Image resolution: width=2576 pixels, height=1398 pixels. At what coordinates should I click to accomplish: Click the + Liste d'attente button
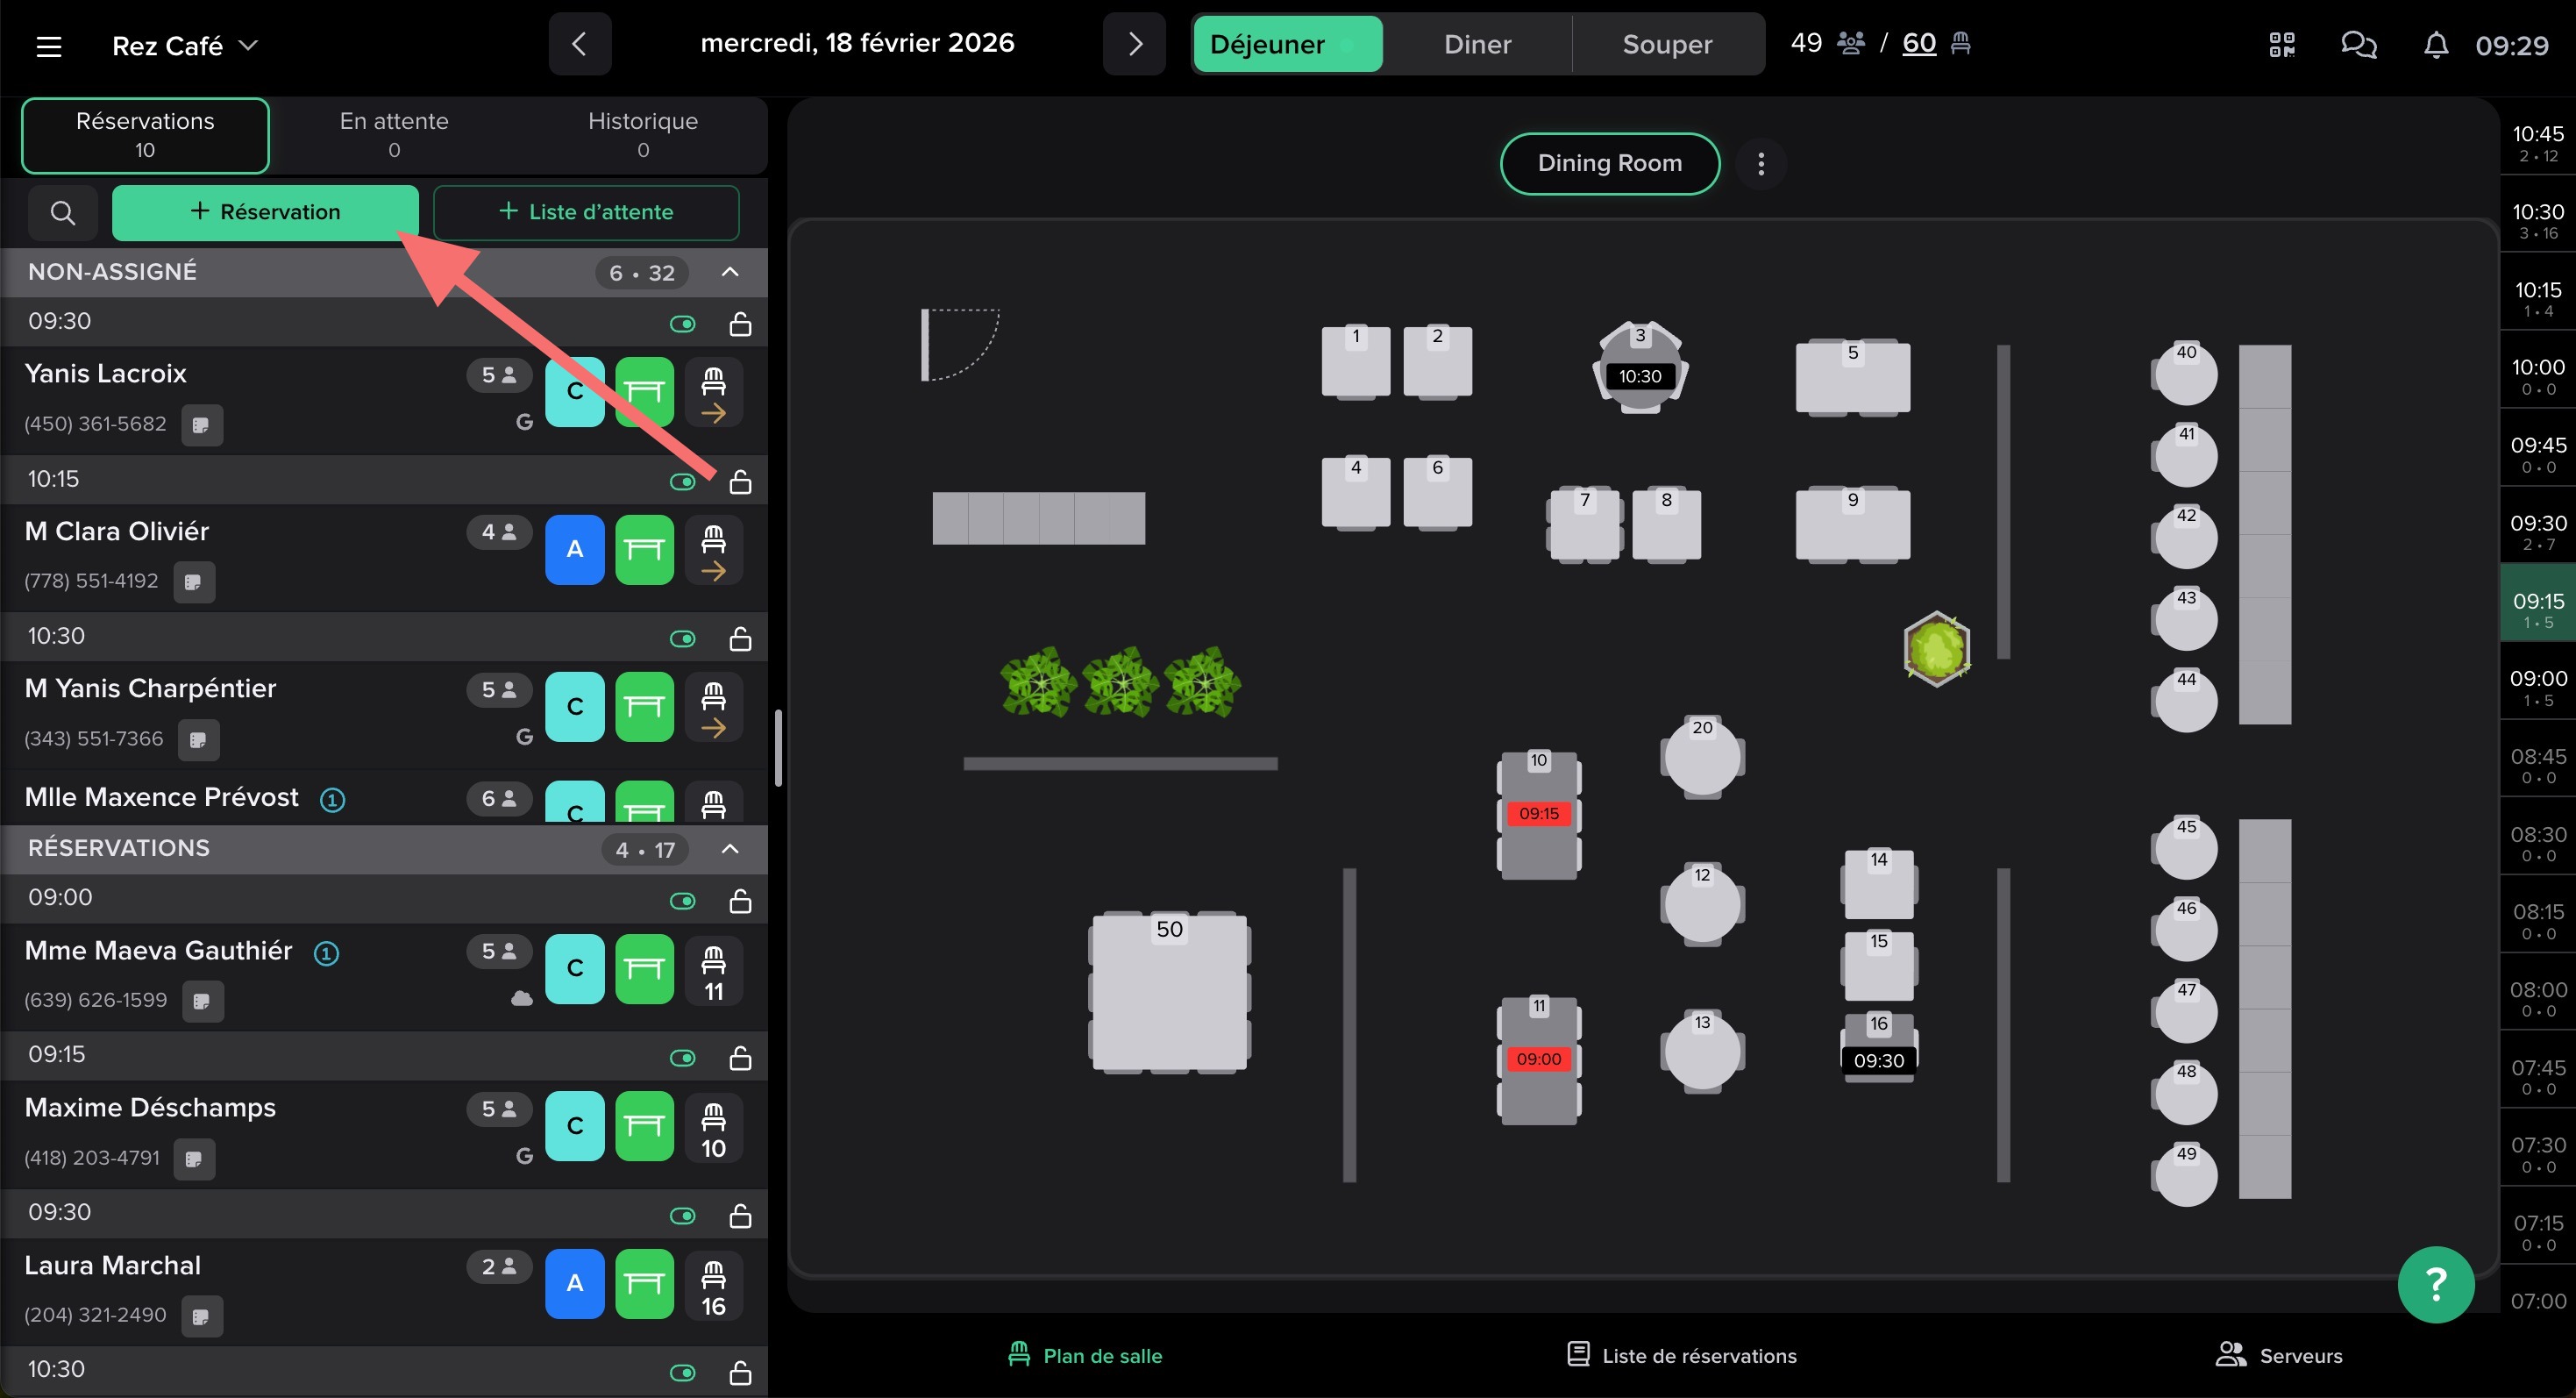tap(586, 213)
